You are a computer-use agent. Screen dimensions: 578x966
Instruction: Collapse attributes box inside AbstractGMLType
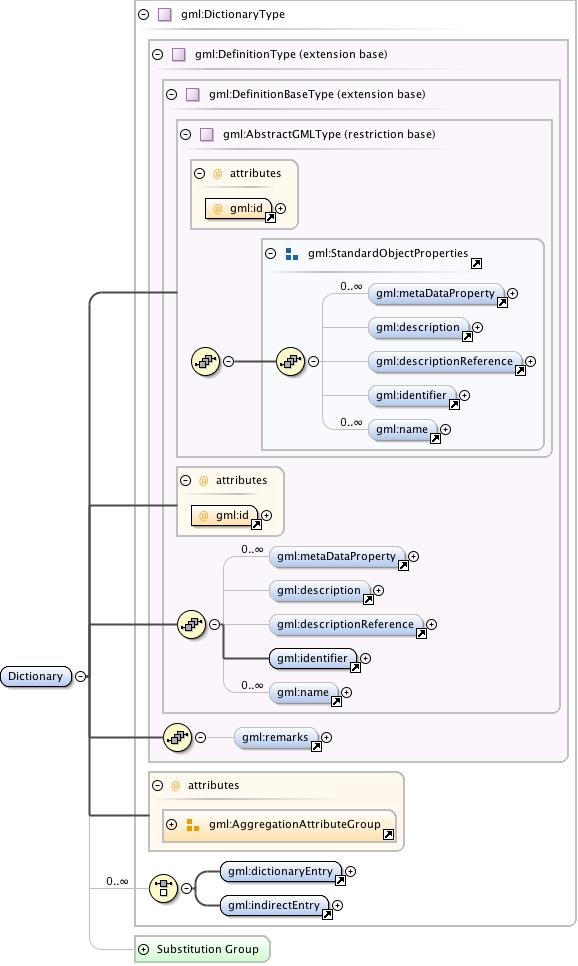200,174
